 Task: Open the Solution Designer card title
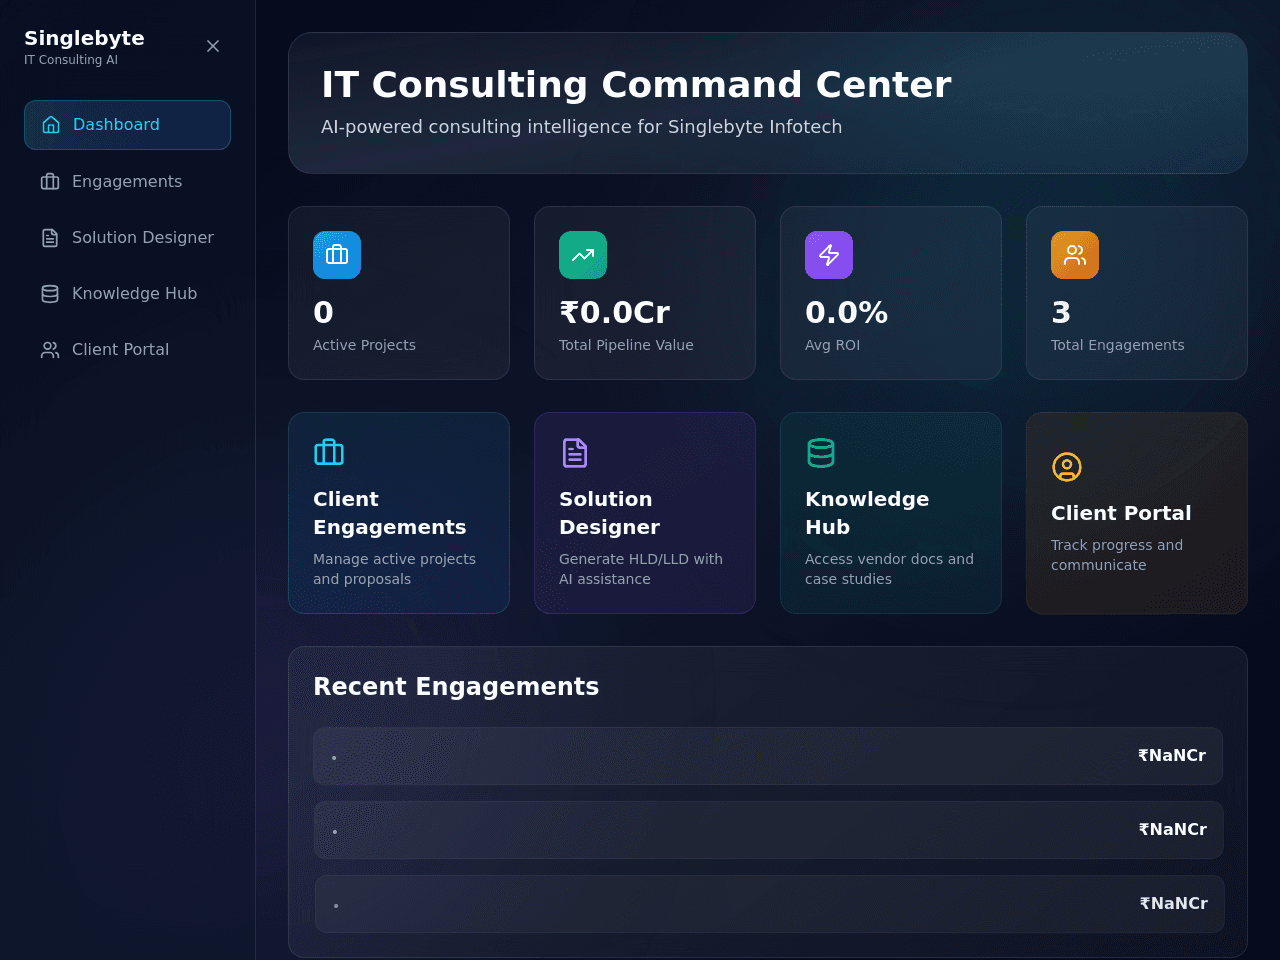click(609, 513)
